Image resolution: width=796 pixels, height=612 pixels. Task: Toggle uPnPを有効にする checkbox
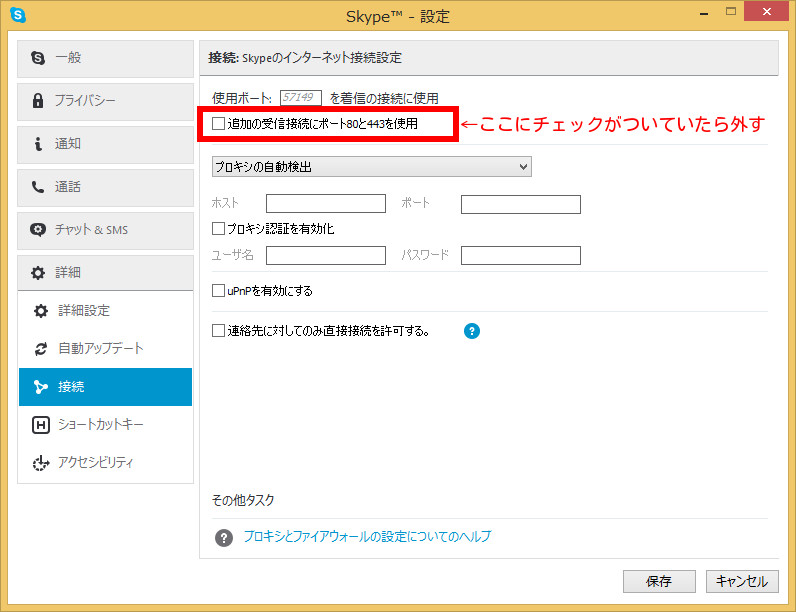tap(218, 290)
